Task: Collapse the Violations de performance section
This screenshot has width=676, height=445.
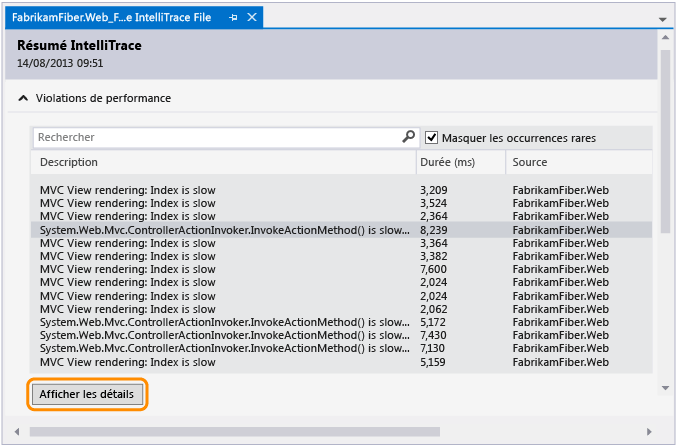Action: 21,98
